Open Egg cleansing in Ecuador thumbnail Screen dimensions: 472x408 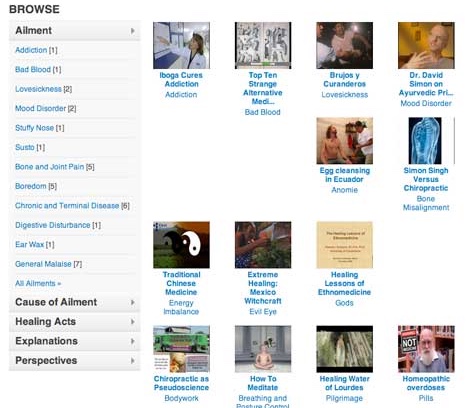click(345, 141)
